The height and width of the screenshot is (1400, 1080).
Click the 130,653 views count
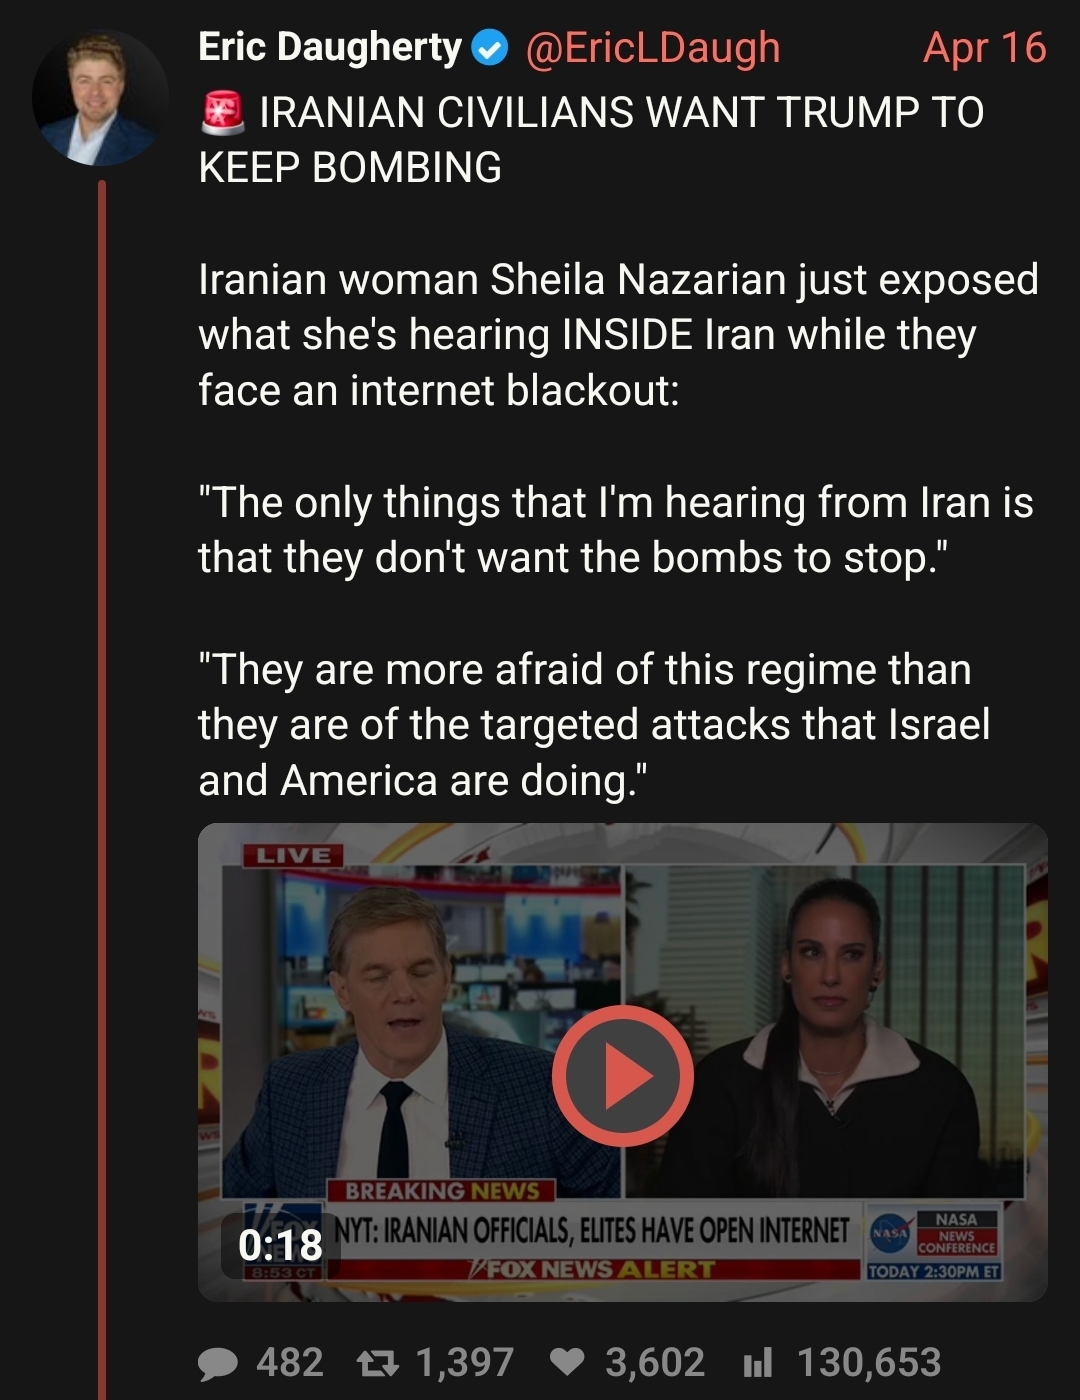tap(869, 1363)
